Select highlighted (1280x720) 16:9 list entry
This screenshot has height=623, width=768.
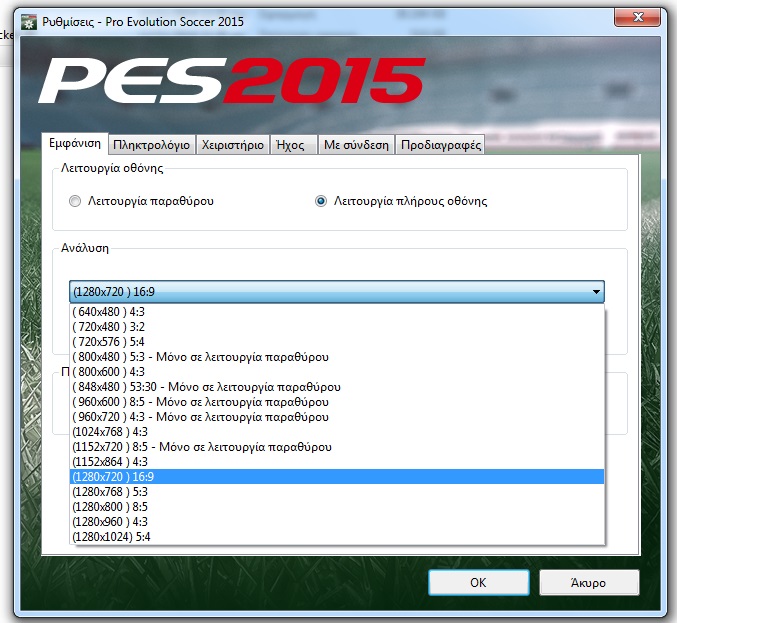tap(337, 477)
